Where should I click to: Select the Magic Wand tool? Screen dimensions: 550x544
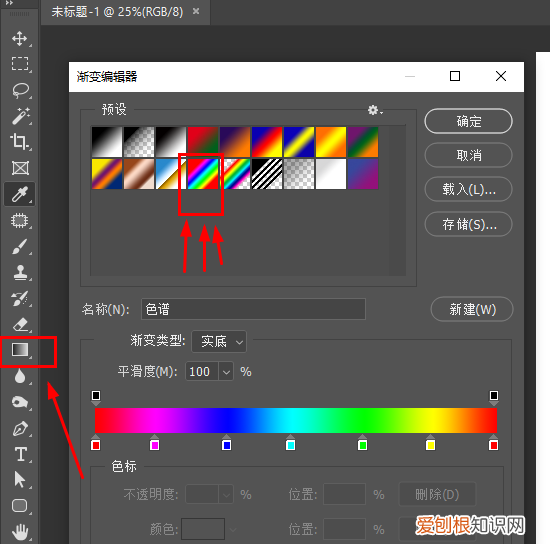pyautogui.click(x=20, y=116)
